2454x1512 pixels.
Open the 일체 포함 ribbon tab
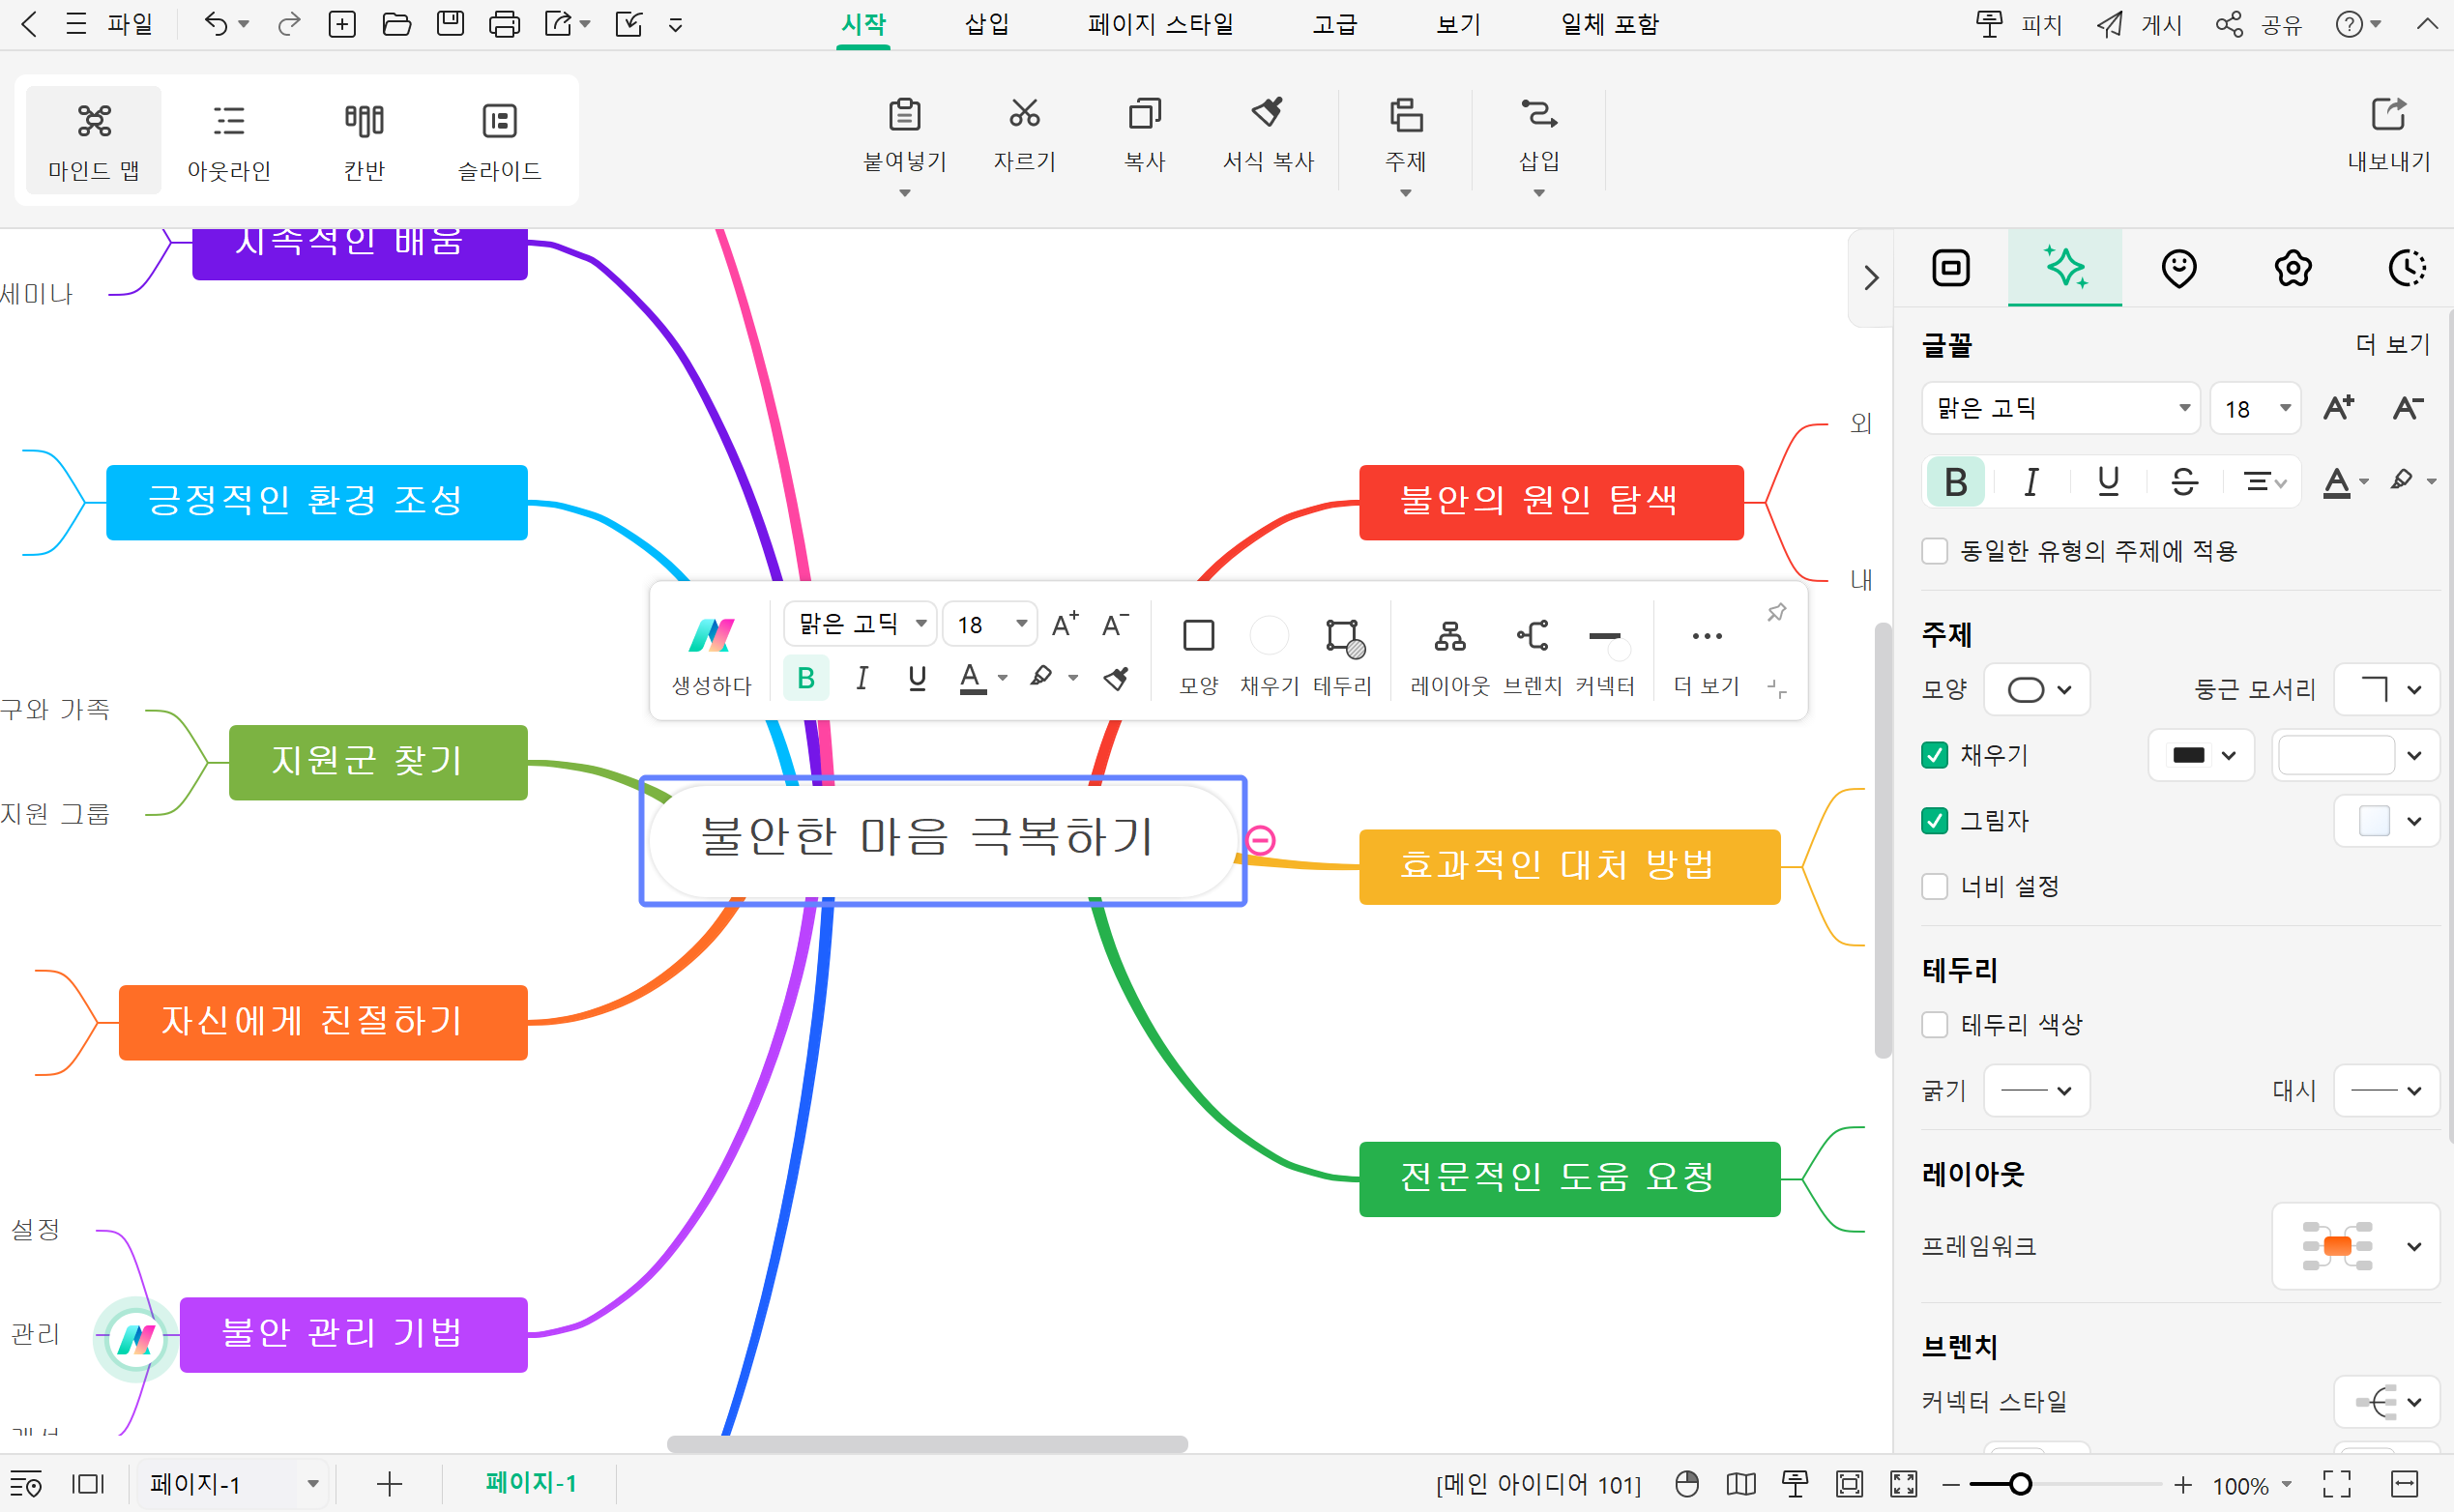tap(1610, 24)
